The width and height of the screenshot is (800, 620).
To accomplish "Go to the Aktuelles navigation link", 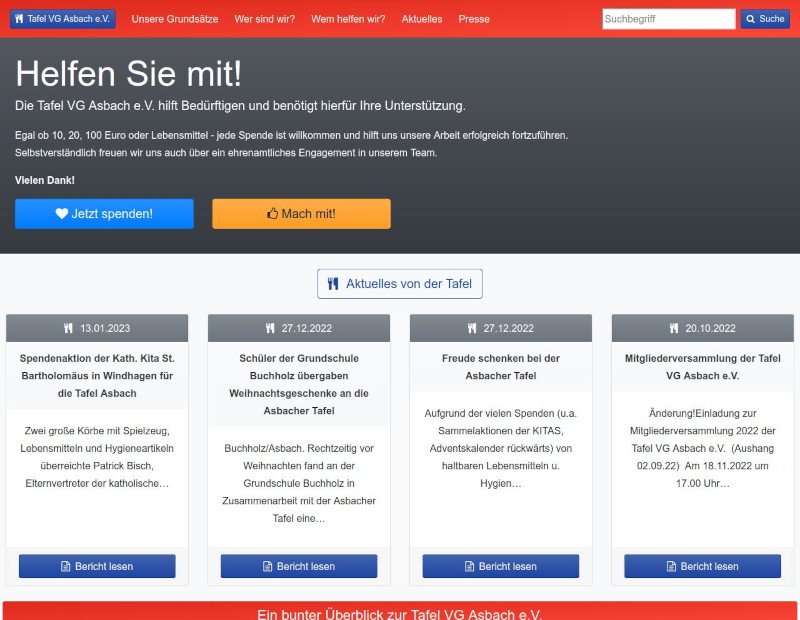I will pyautogui.click(x=422, y=19).
